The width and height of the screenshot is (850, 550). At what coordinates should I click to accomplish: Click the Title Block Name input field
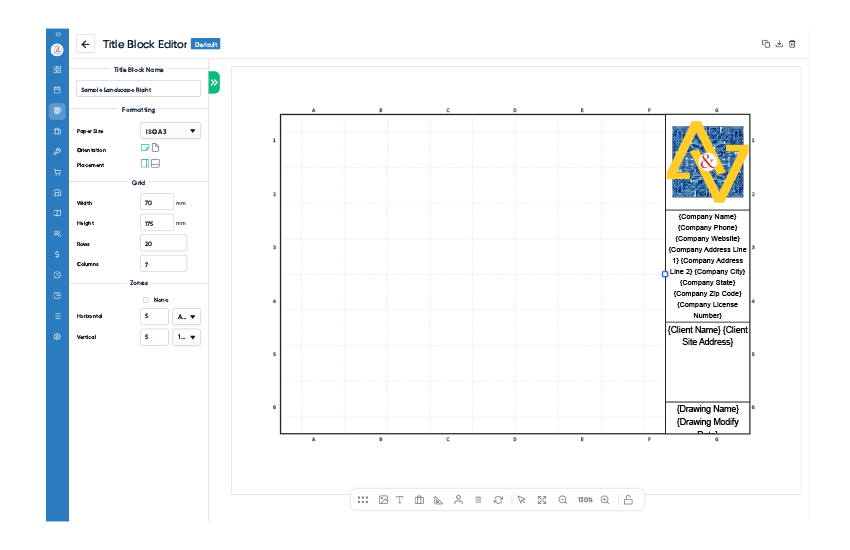click(138, 89)
